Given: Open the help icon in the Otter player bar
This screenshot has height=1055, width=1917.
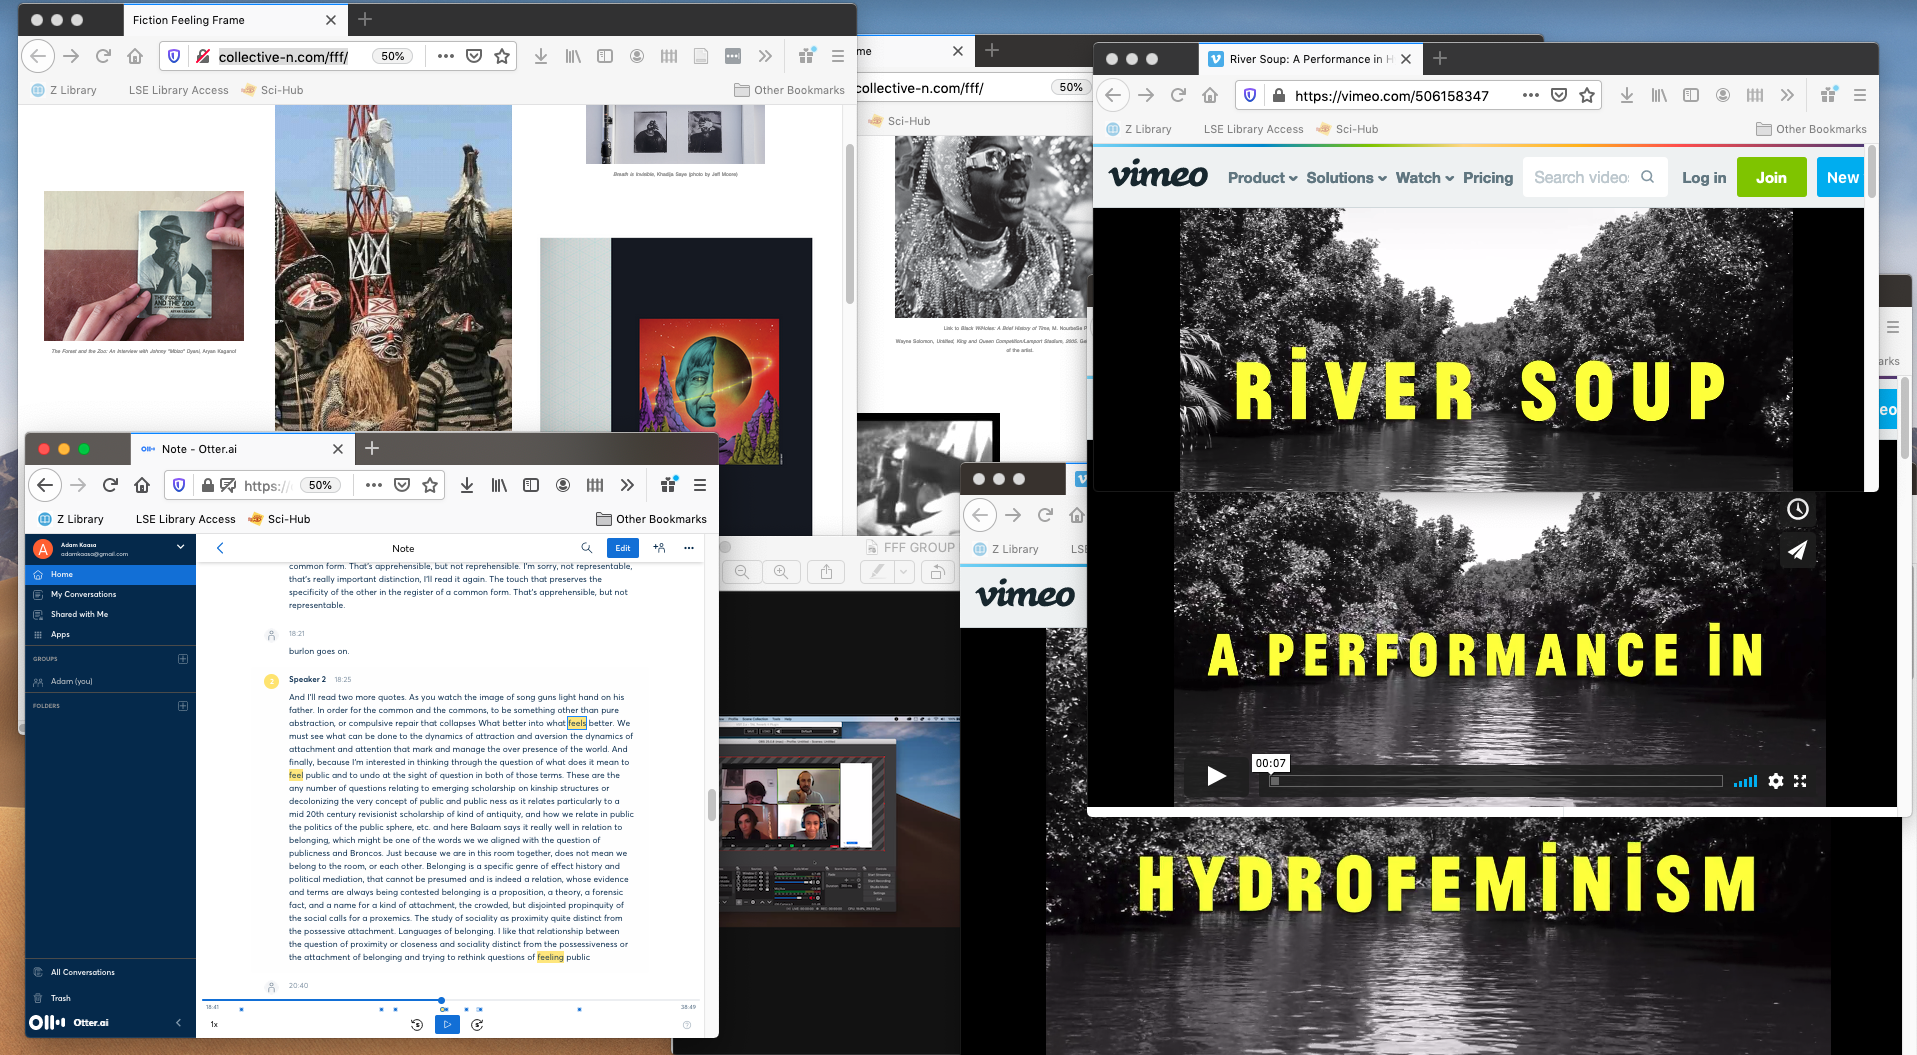Looking at the screenshot, I should click(687, 1024).
